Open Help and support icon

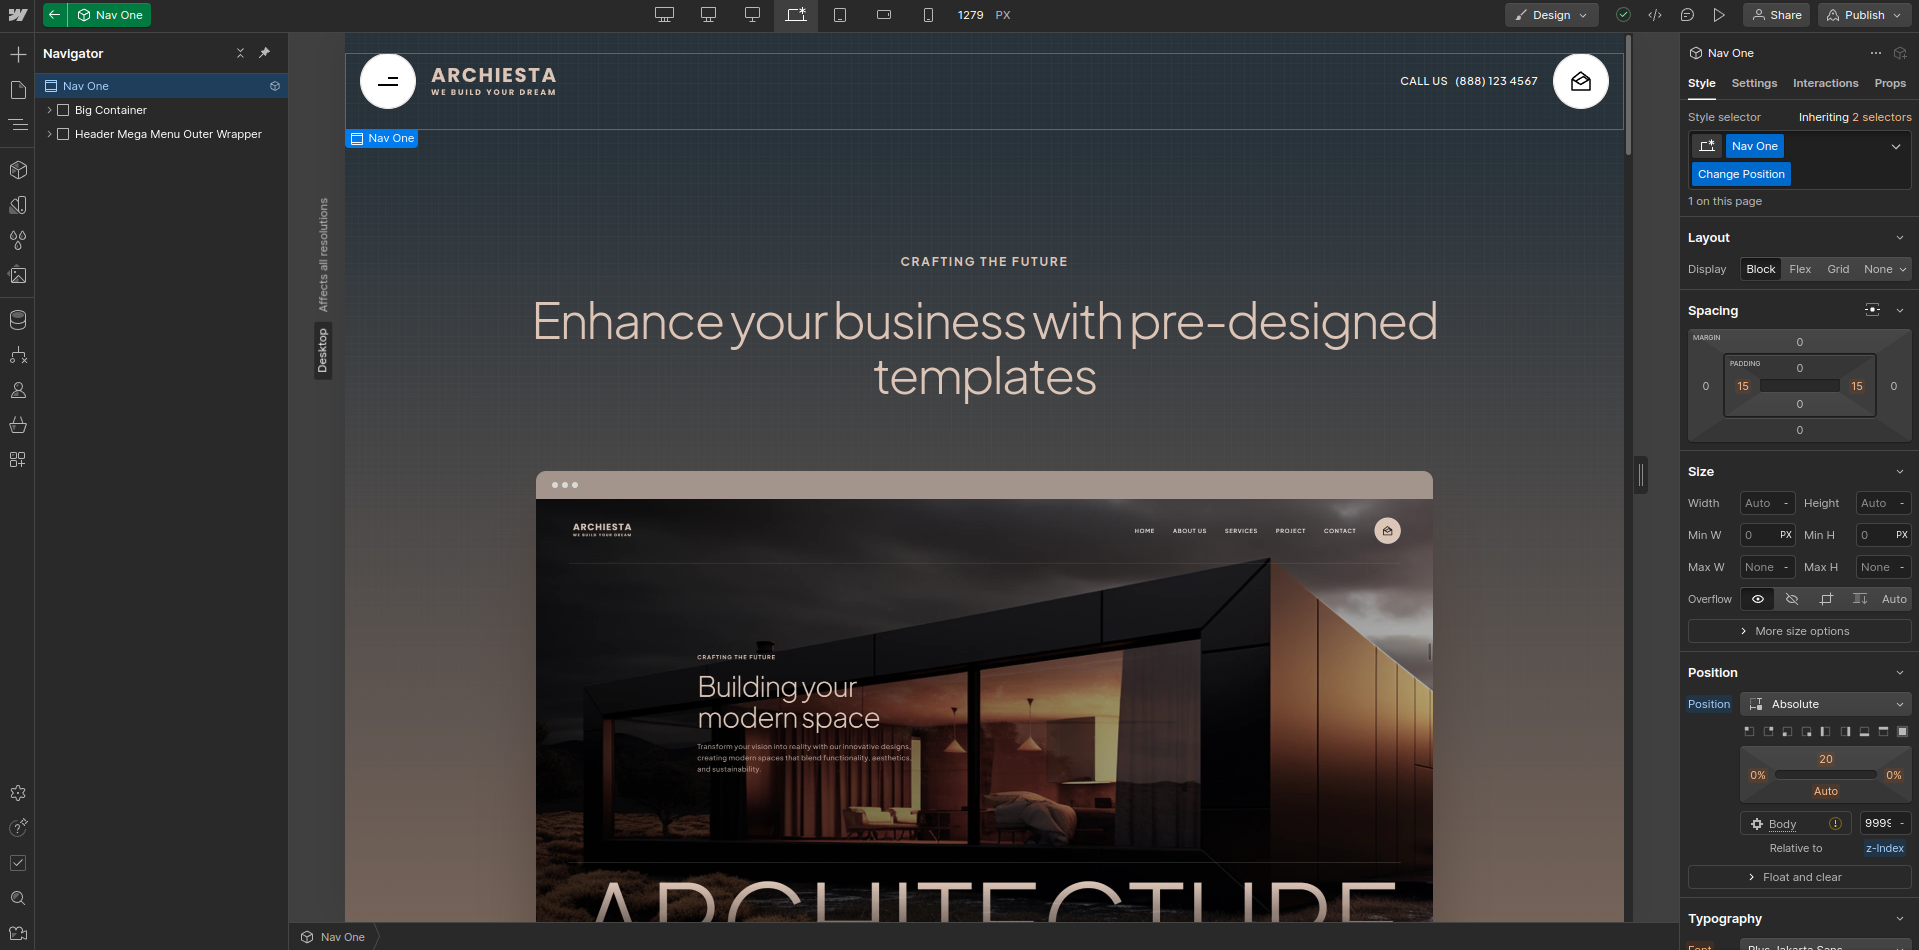pos(18,828)
